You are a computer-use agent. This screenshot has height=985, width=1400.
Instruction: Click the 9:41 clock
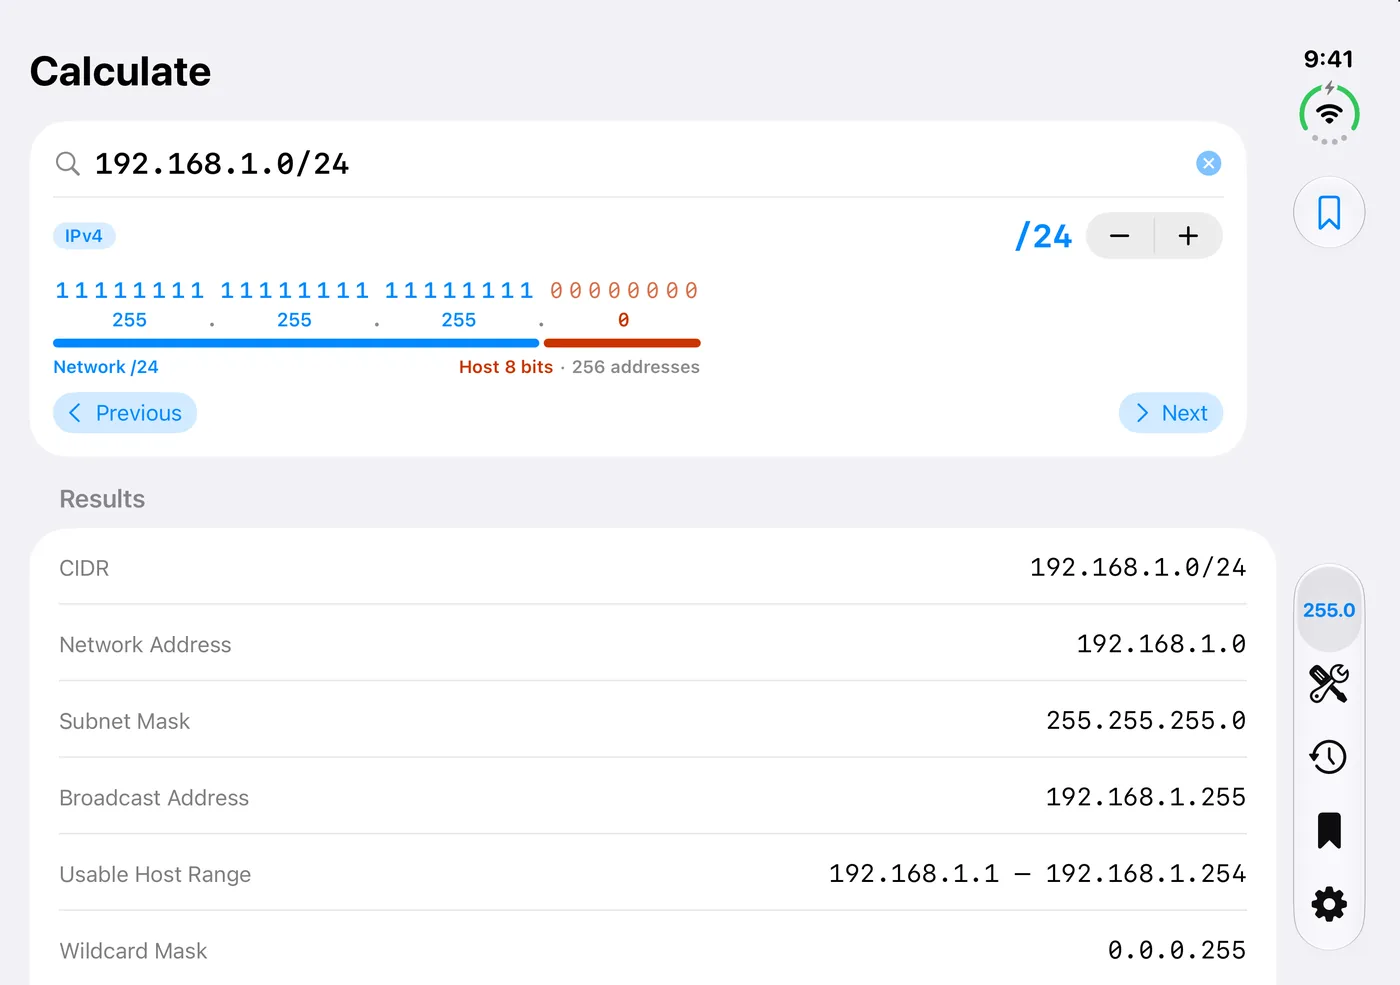point(1329,59)
